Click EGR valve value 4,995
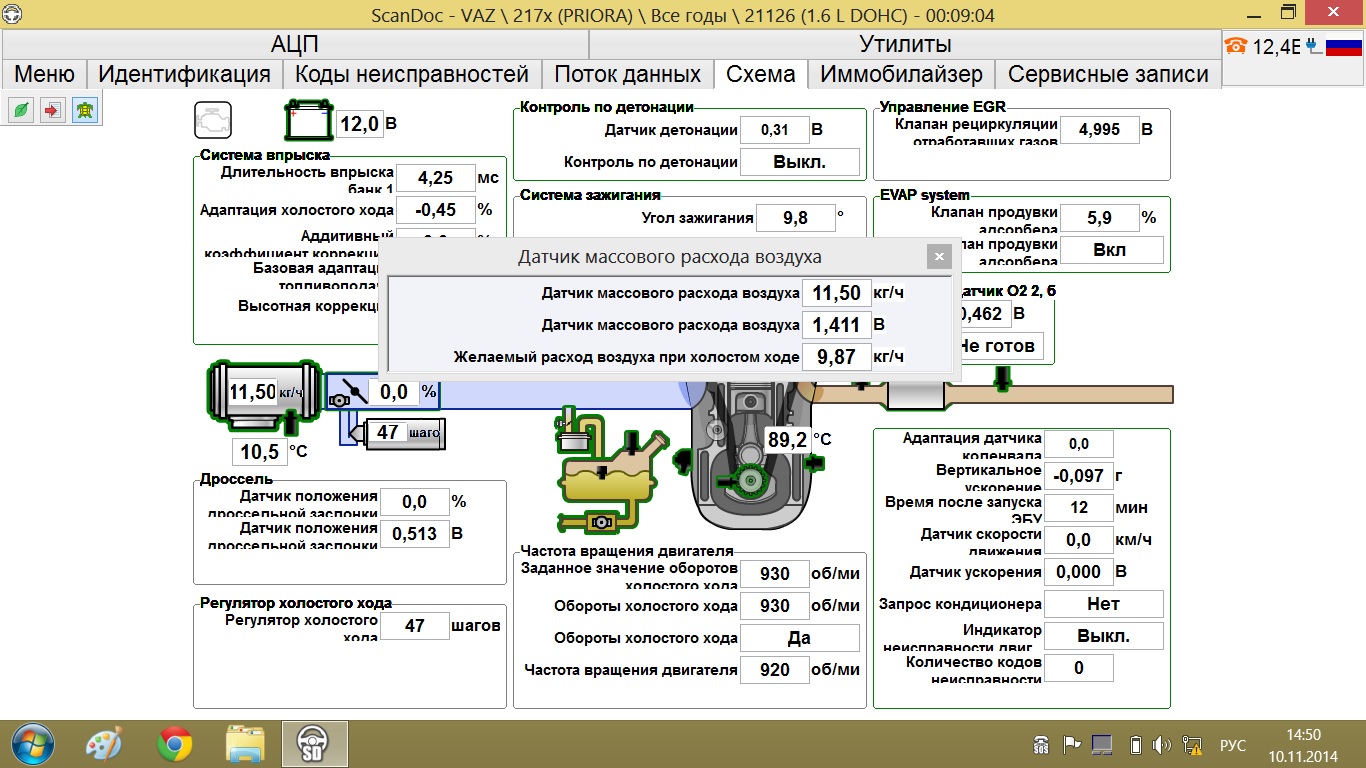The height and width of the screenshot is (768, 1366). [1099, 129]
